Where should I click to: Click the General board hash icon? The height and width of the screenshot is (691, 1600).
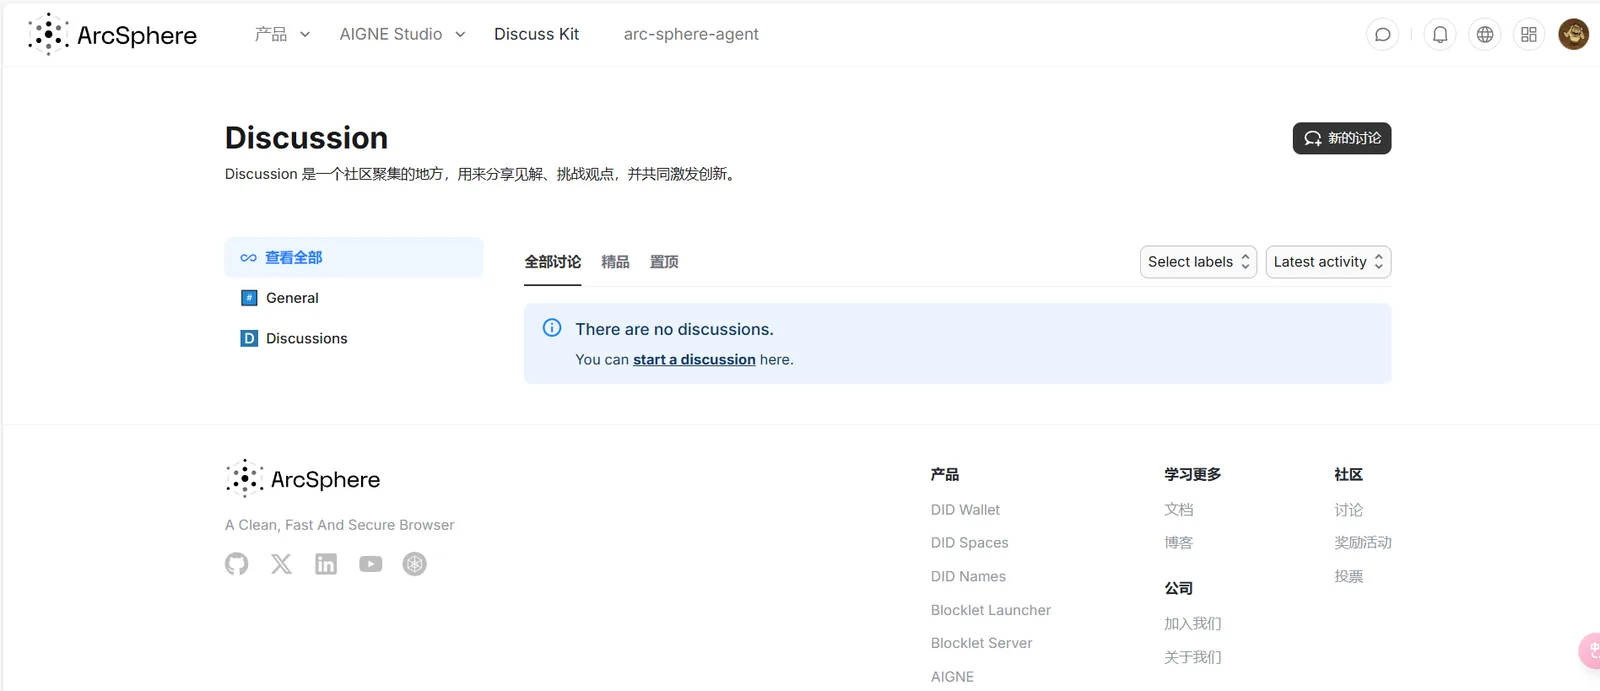click(x=249, y=298)
